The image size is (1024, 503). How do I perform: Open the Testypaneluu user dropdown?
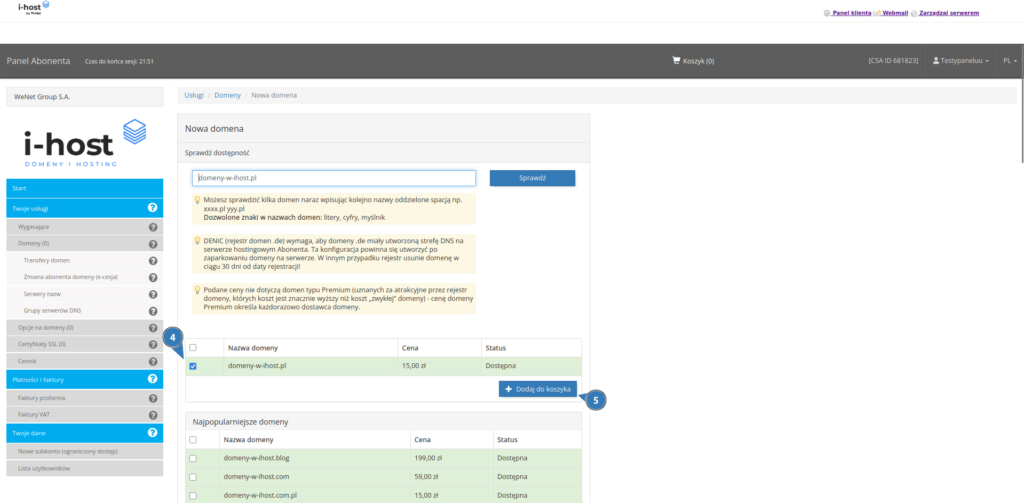961,61
